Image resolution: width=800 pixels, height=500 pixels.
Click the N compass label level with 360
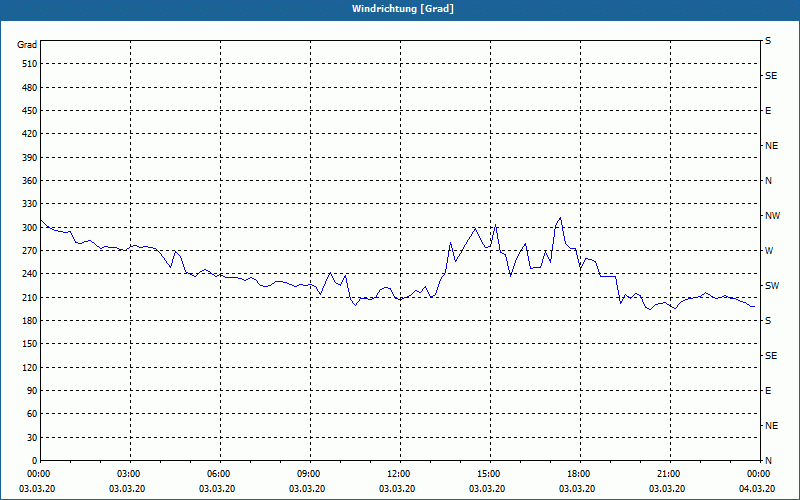(x=768, y=181)
